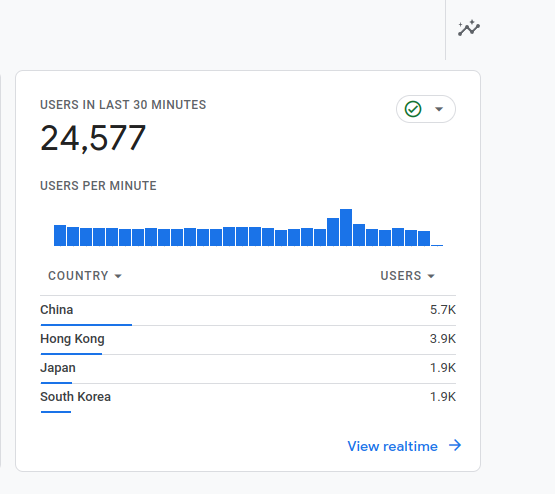Open the Insights sparkline icon

click(469, 28)
